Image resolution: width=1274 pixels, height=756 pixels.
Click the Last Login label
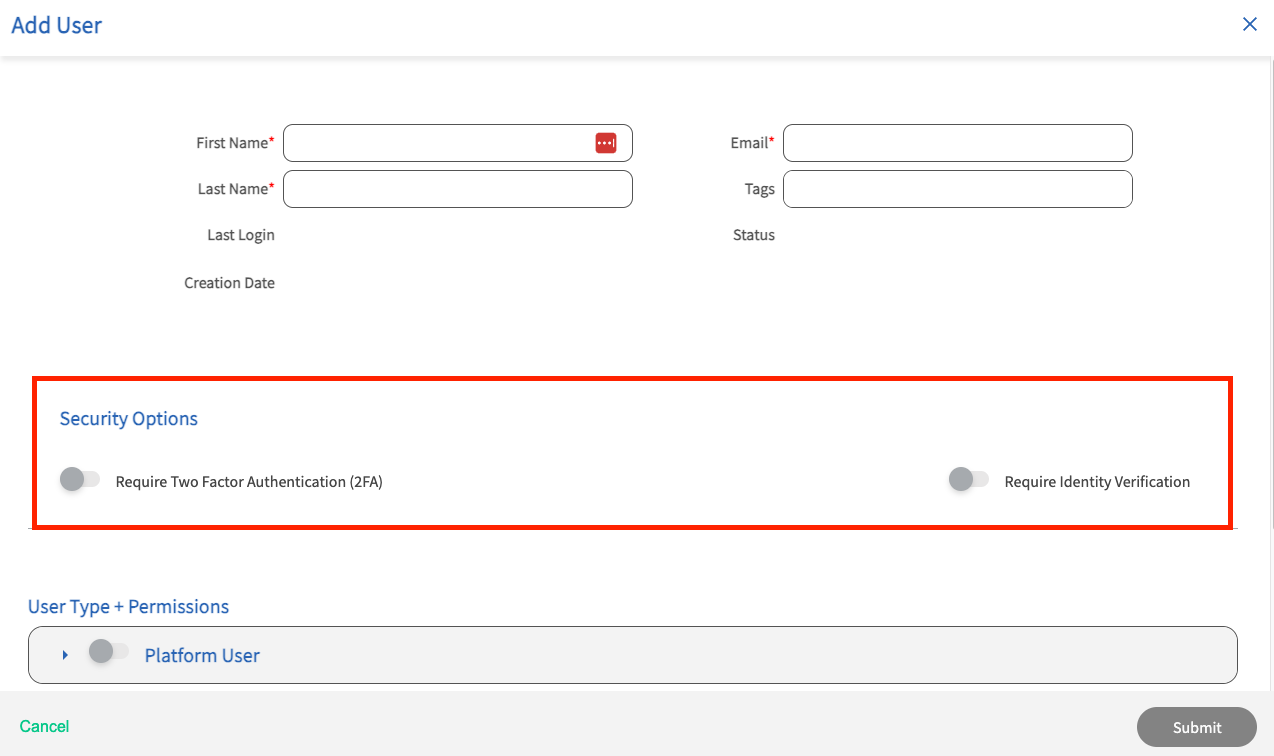click(x=241, y=235)
